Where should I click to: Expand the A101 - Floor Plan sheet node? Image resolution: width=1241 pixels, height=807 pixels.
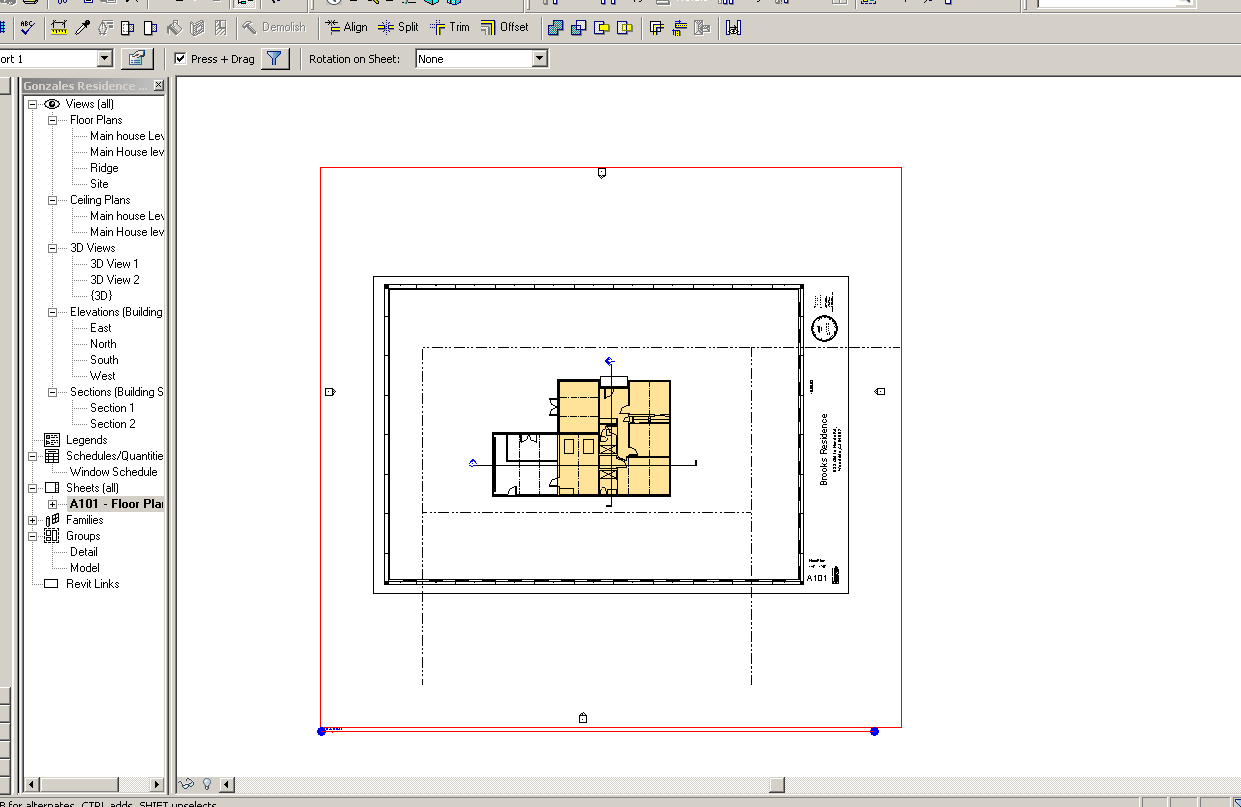(51, 503)
